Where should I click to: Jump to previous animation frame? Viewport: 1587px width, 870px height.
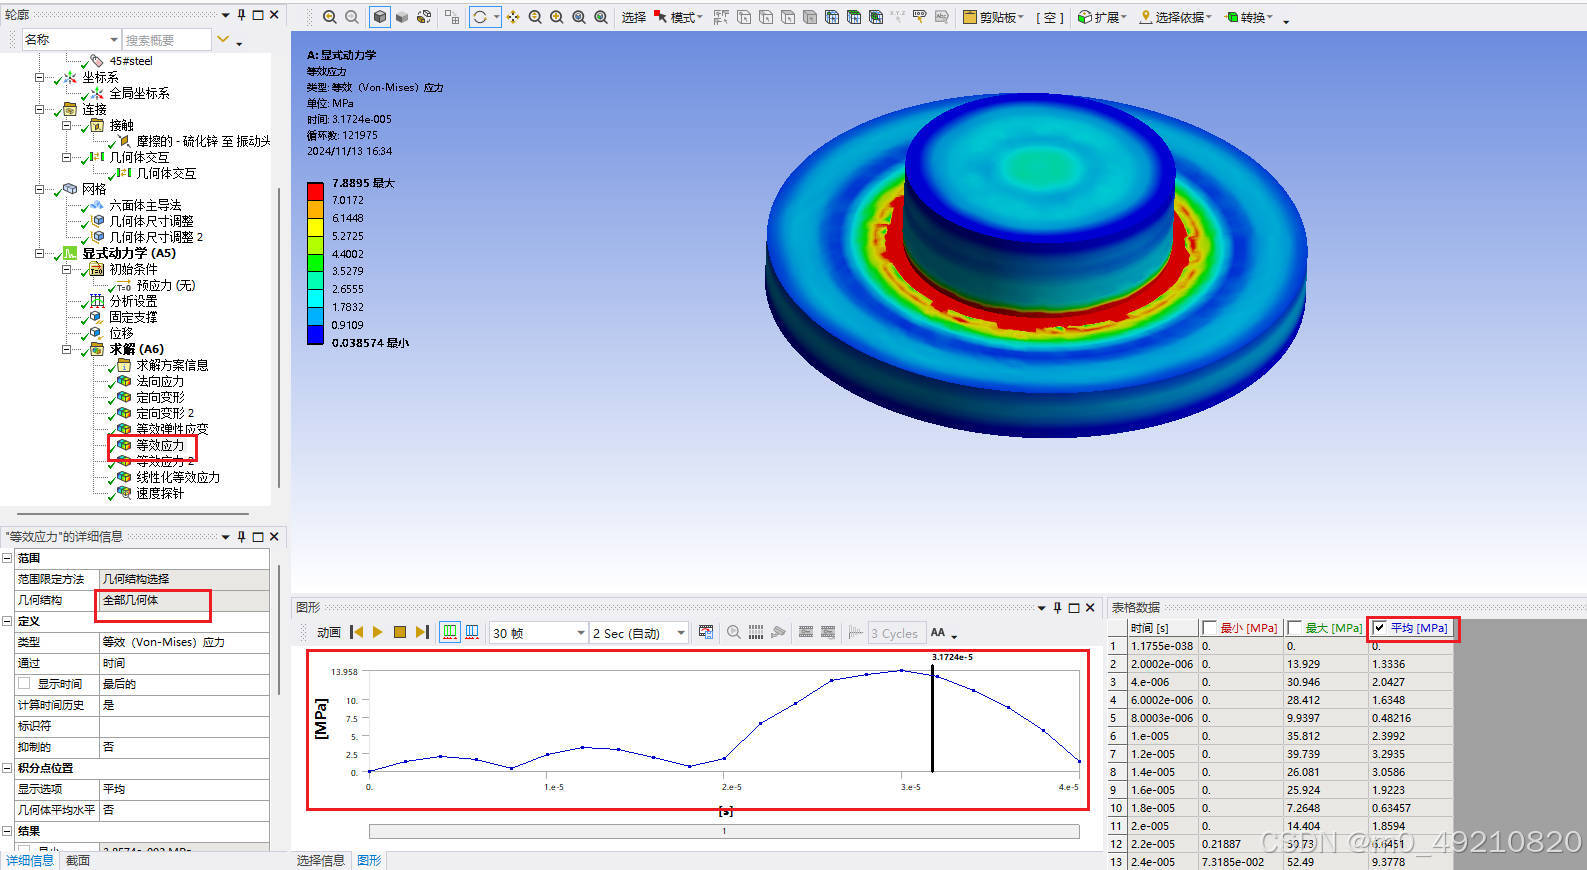357,632
